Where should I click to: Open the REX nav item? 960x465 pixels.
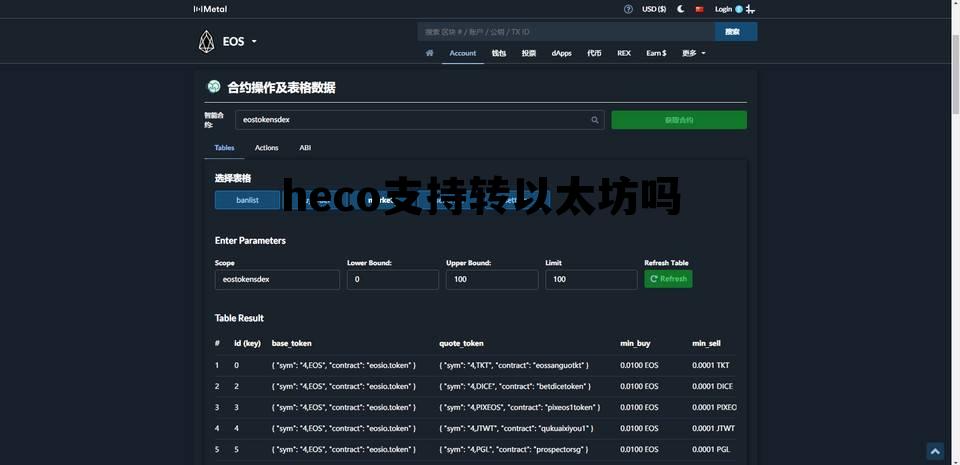pos(624,53)
